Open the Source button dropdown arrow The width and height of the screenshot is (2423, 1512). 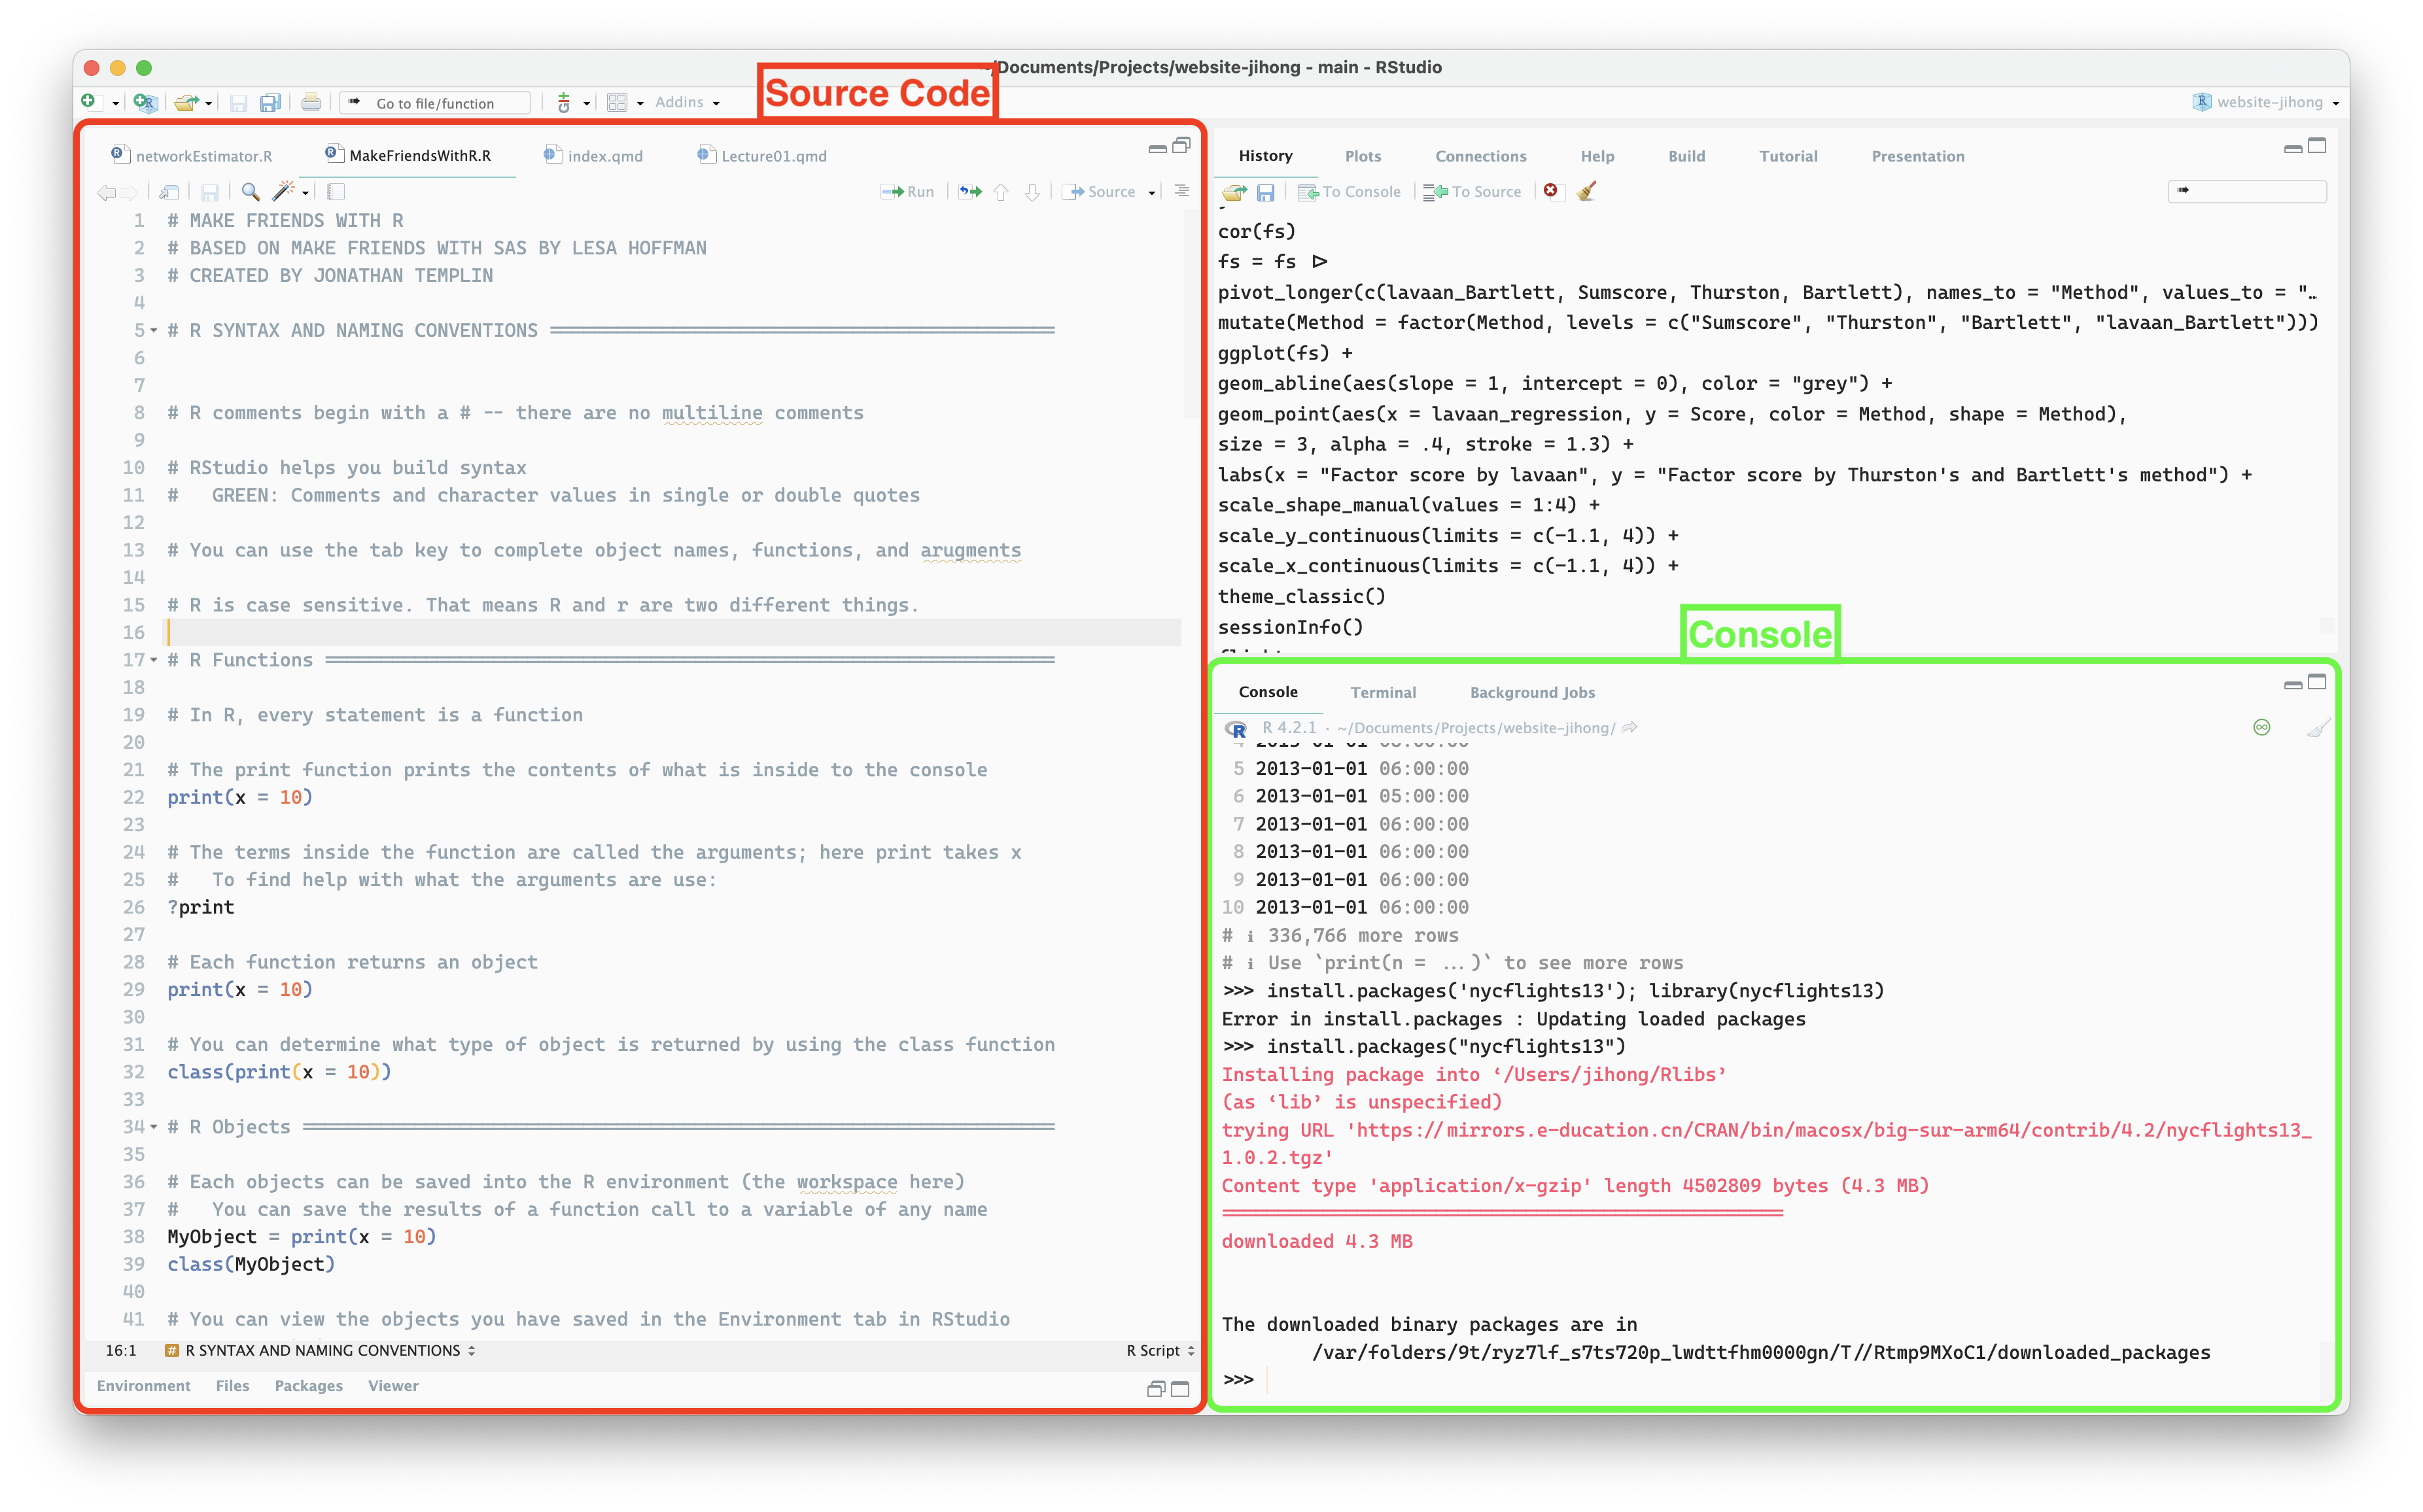click(x=1152, y=192)
